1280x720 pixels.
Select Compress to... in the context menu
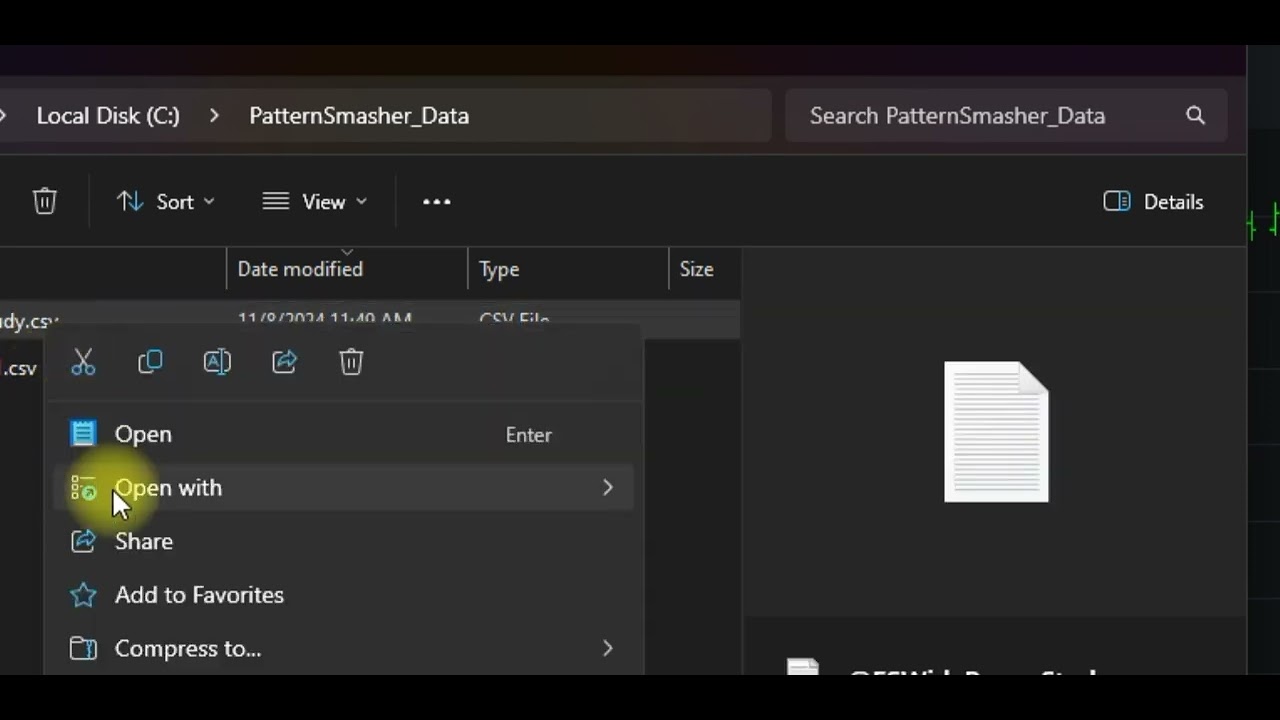343,648
